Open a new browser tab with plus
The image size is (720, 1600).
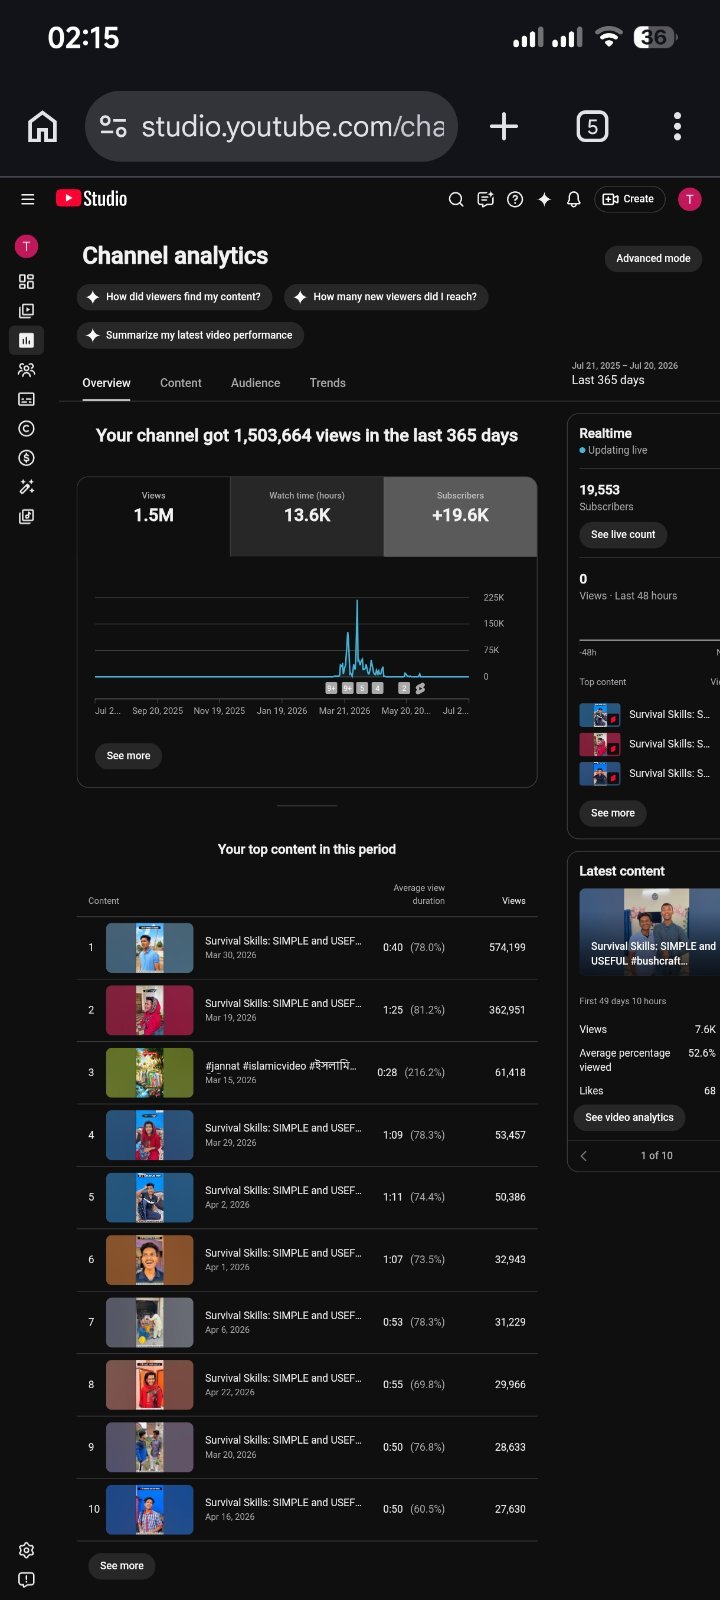504,126
